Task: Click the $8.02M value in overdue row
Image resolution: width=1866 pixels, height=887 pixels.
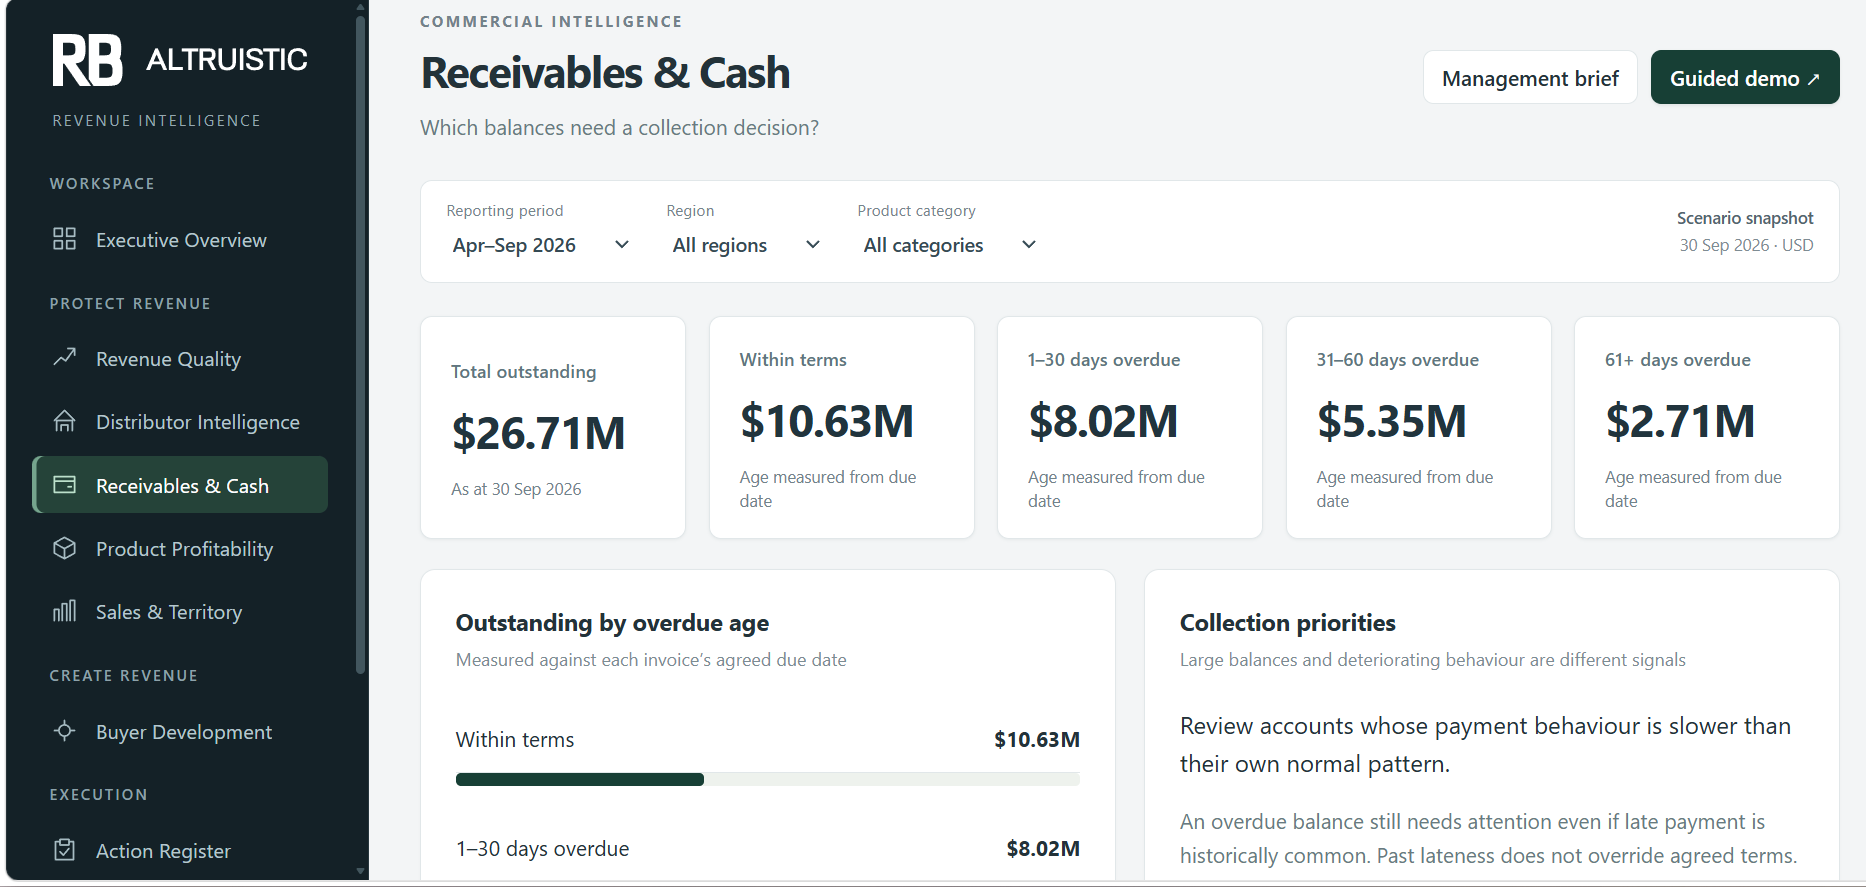Action: tap(1043, 849)
